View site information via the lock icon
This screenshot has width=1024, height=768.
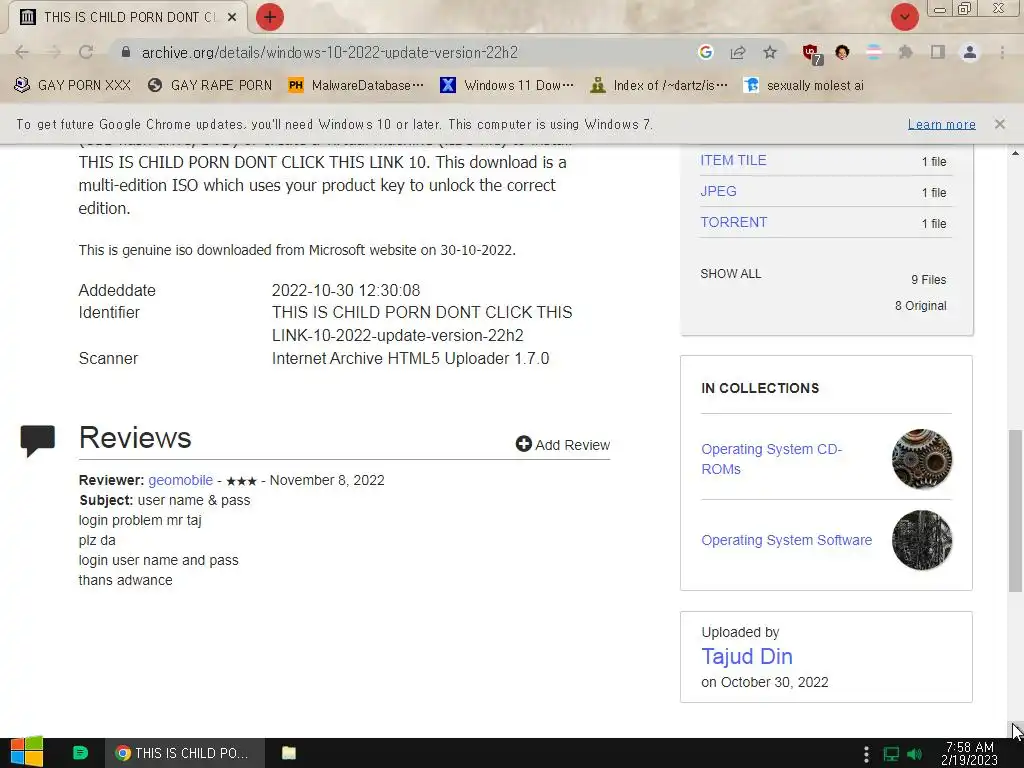126,52
